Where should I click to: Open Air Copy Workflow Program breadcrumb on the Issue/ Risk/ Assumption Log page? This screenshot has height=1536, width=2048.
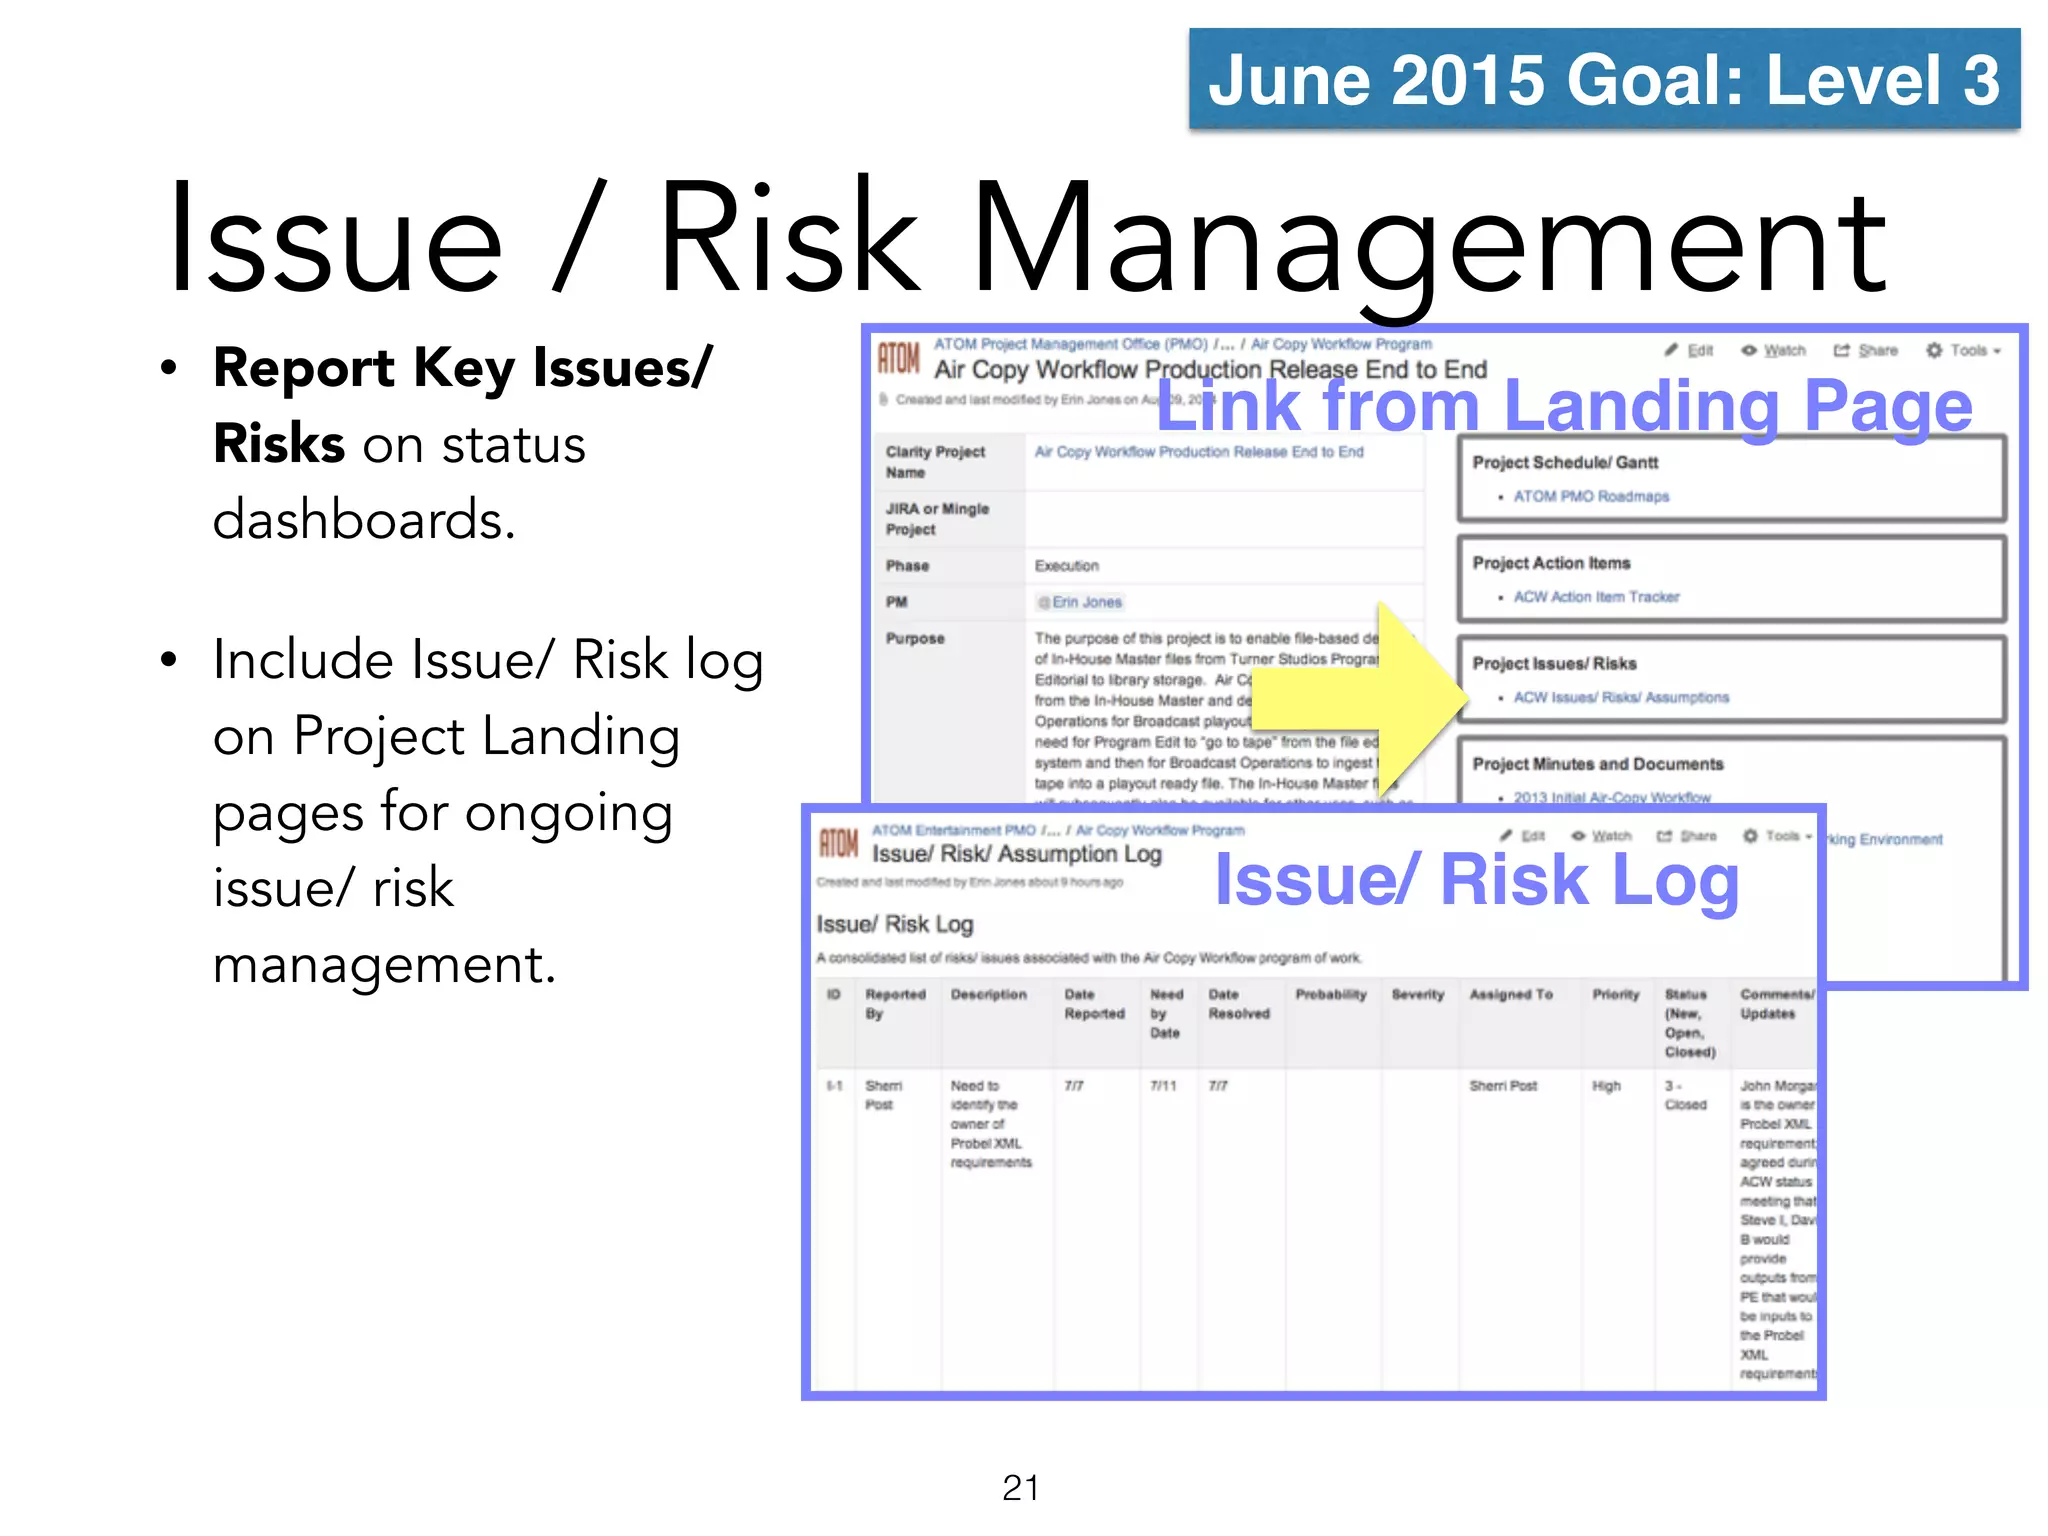click(x=1160, y=830)
